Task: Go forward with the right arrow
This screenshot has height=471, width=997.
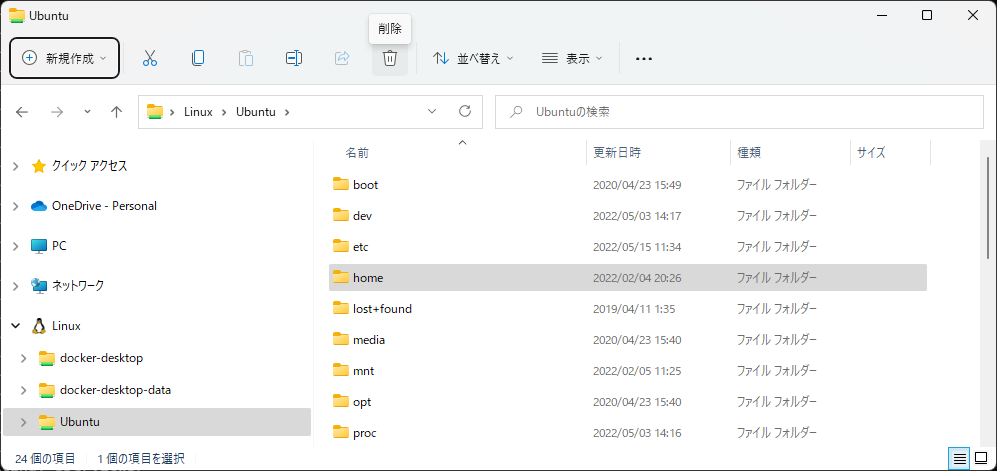Action: pyautogui.click(x=57, y=112)
